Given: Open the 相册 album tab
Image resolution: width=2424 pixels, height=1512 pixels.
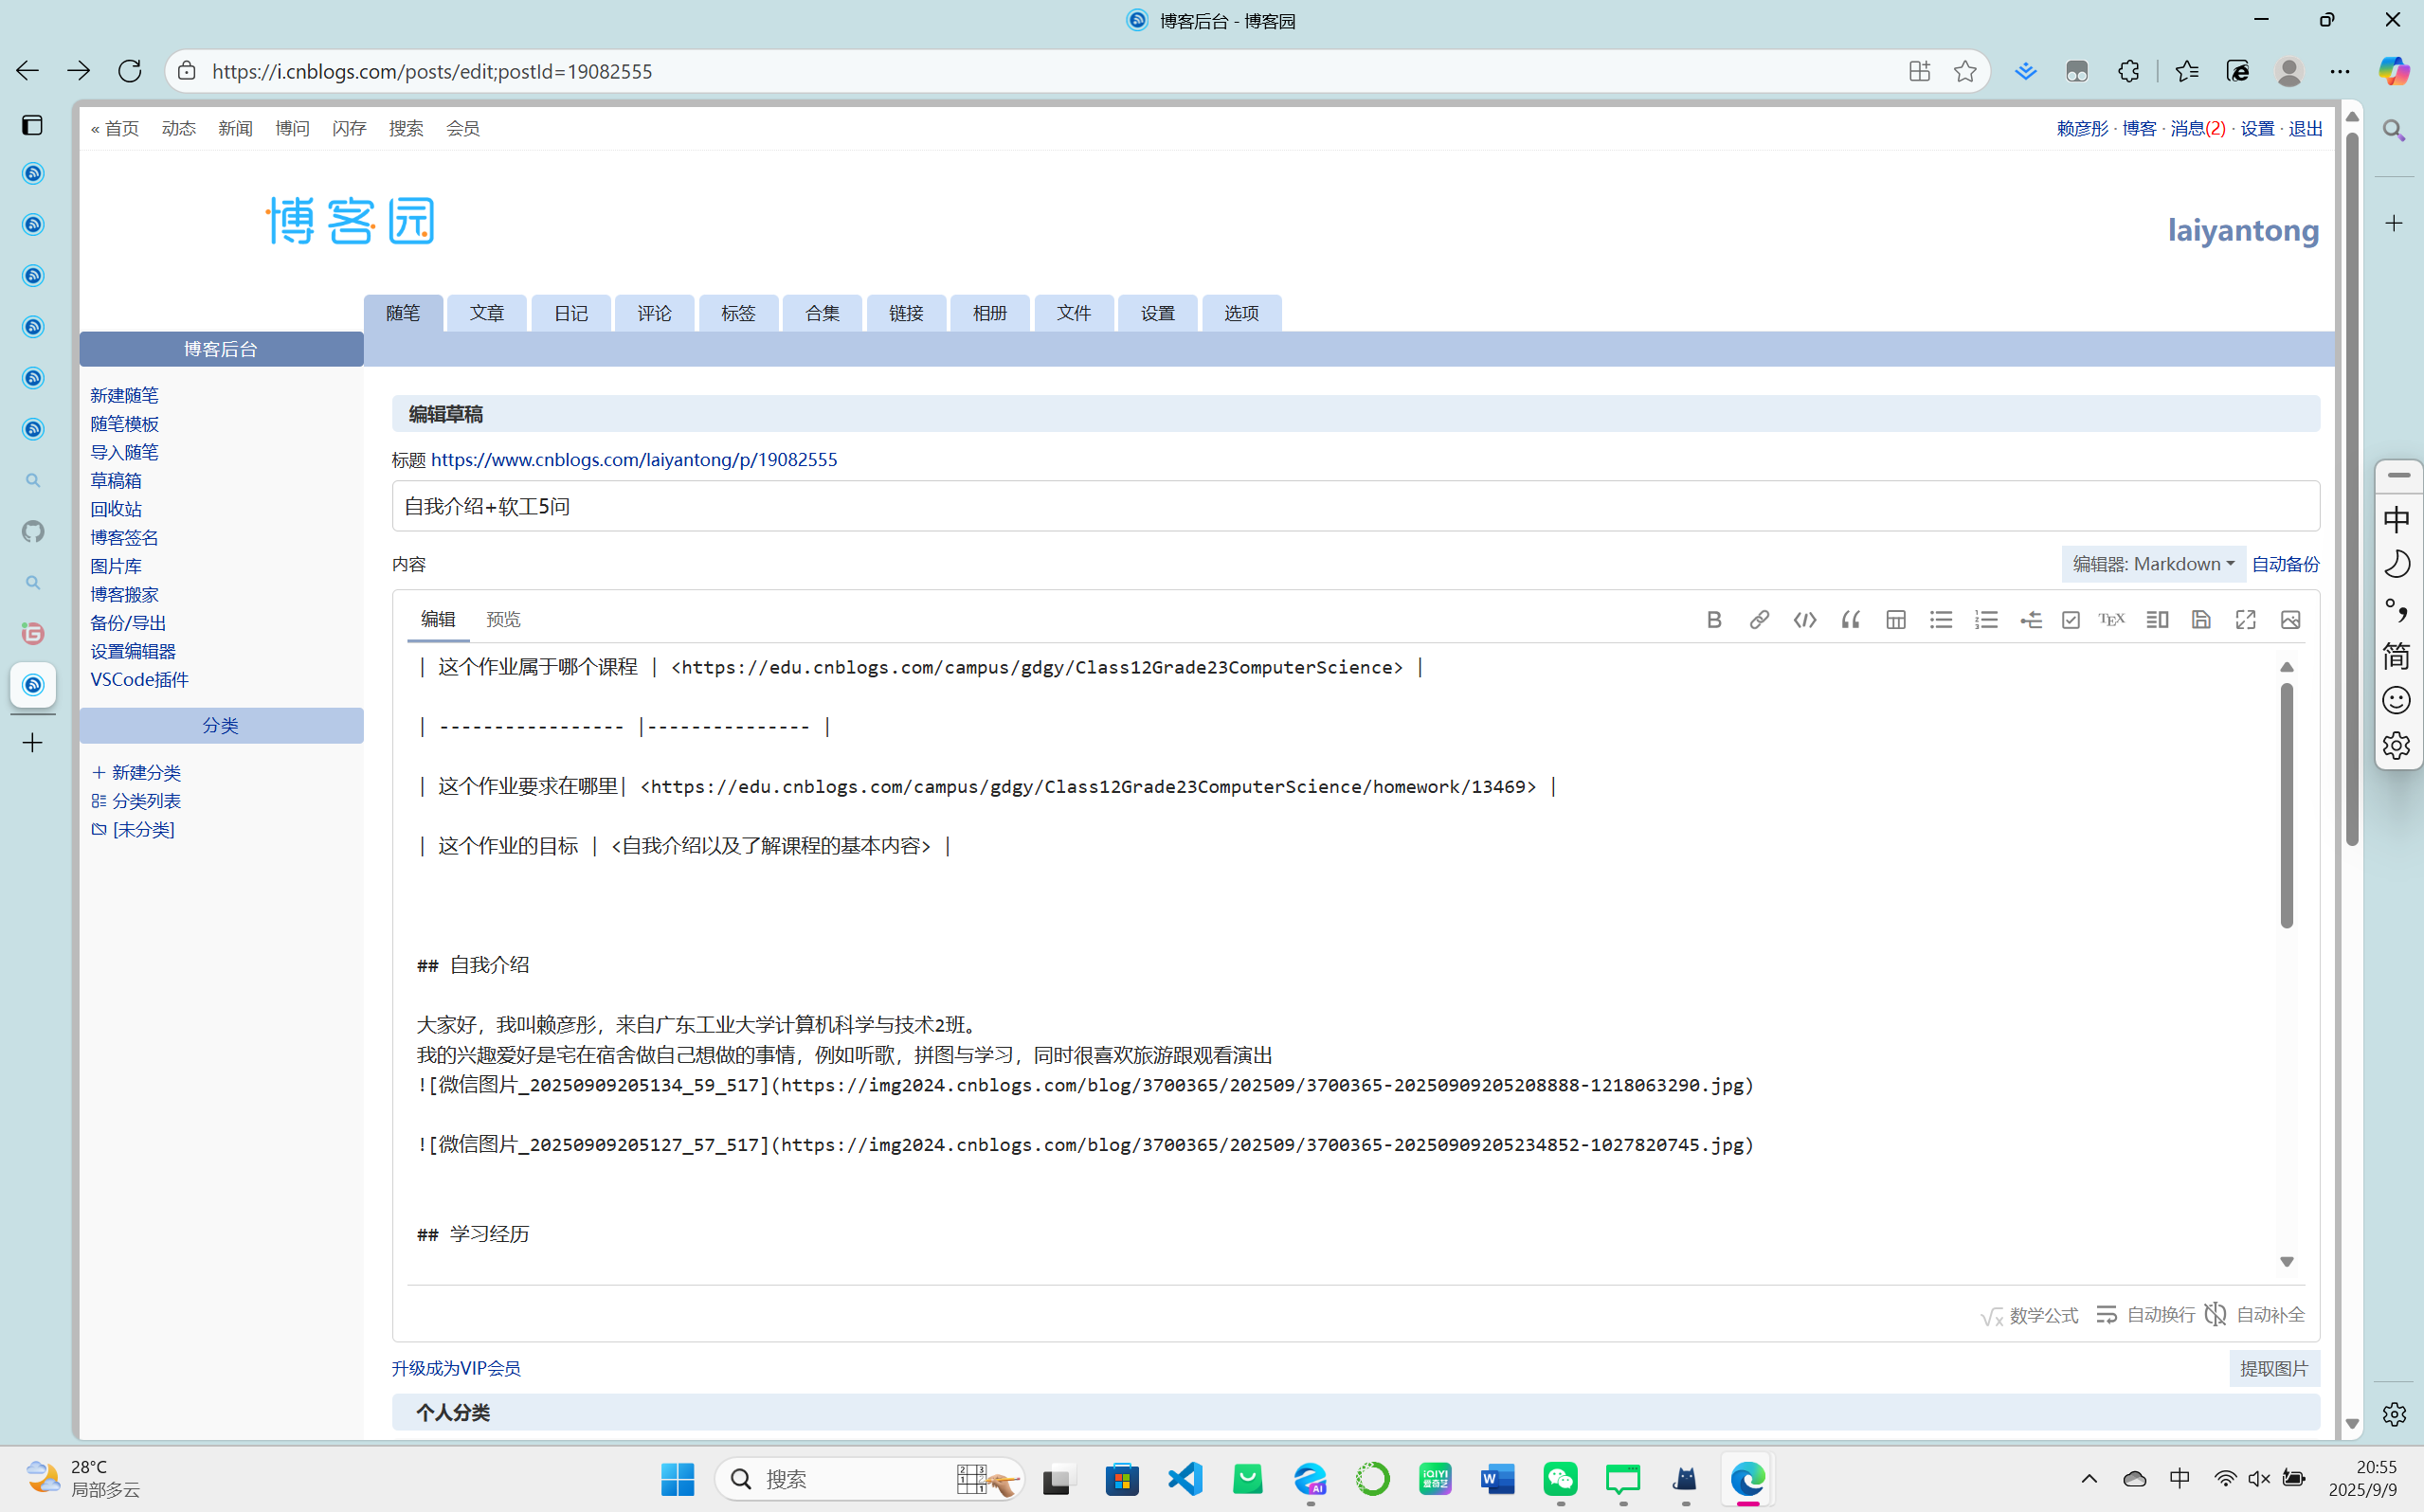Looking at the screenshot, I should tap(989, 313).
